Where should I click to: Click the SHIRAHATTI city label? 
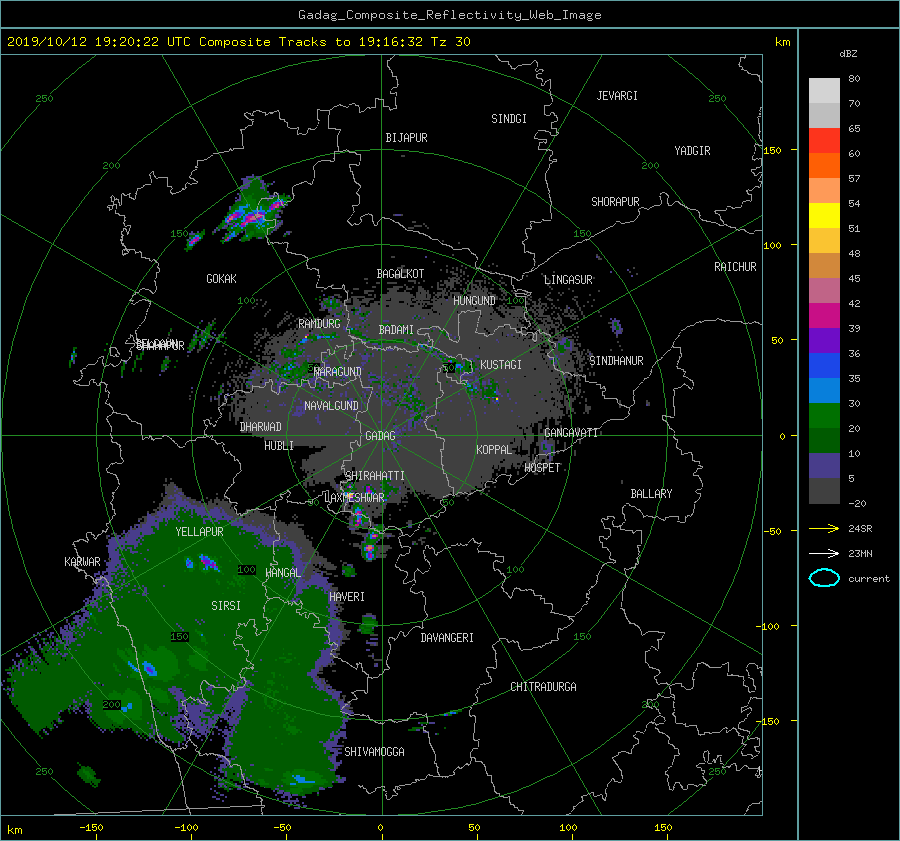pyautogui.click(x=375, y=476)
